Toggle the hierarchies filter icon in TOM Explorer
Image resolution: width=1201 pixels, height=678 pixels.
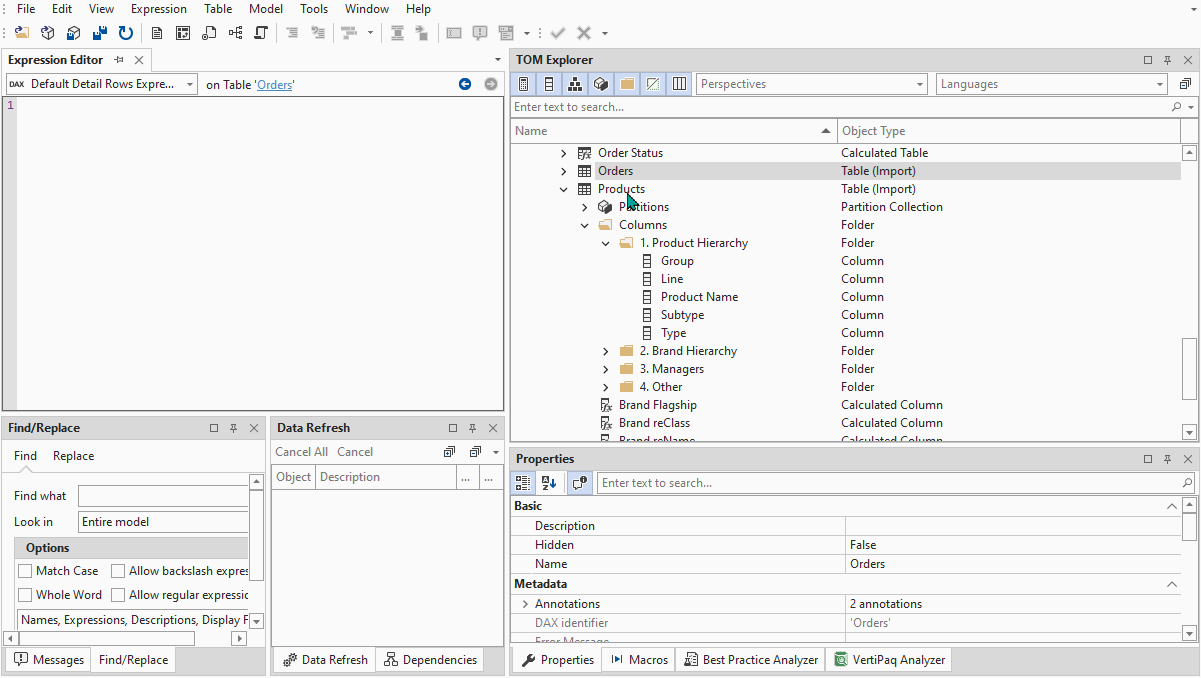575,83
